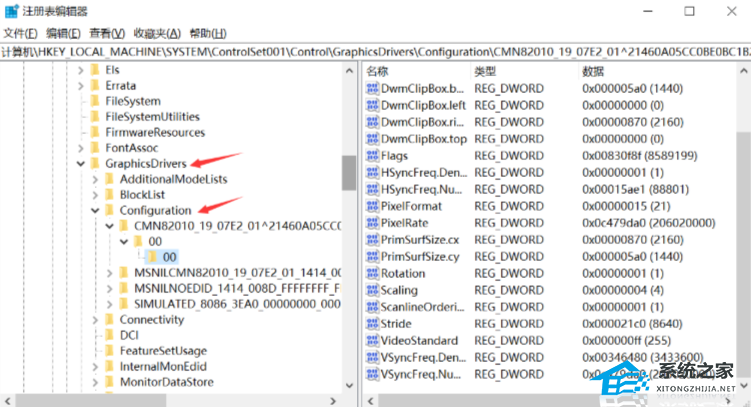Click the PrimSurfSize.cx value icon
751x407 pixels.
(x=372, y=240)
